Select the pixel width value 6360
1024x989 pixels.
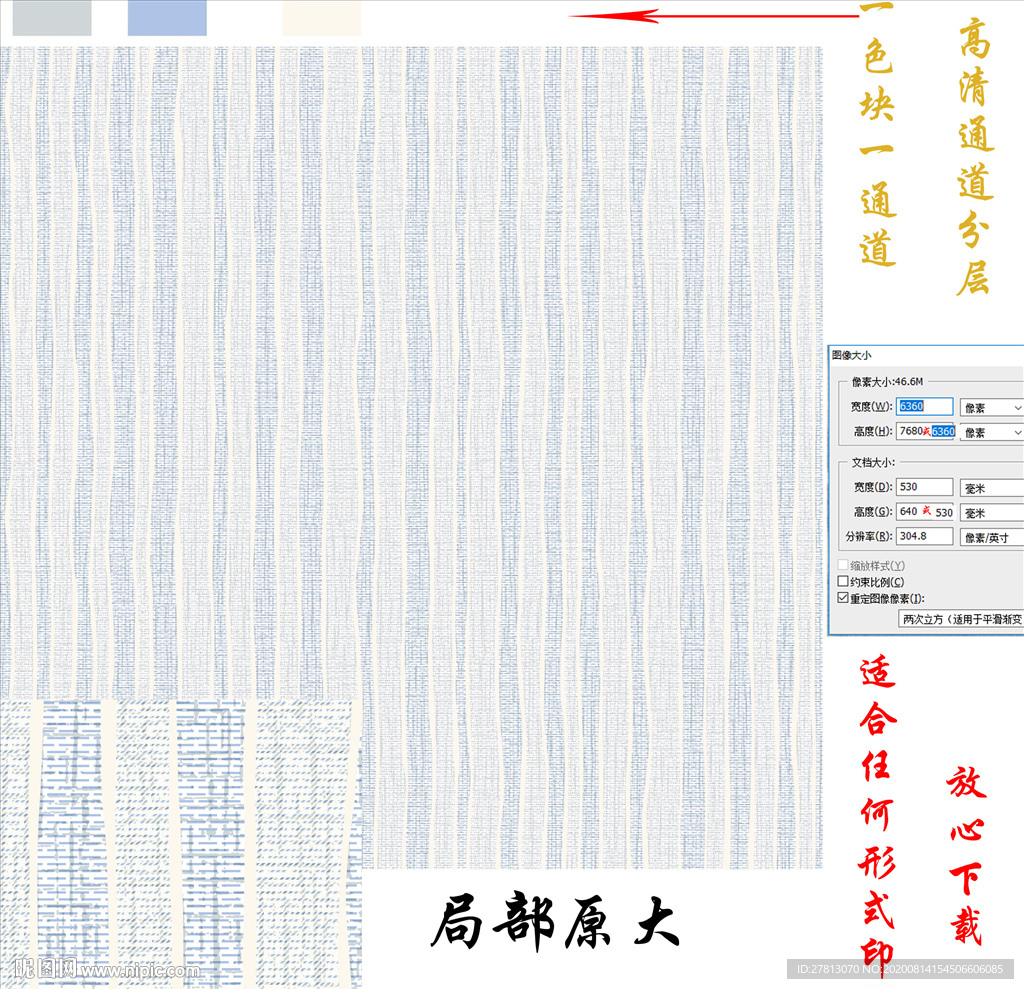tap(915, 406)
